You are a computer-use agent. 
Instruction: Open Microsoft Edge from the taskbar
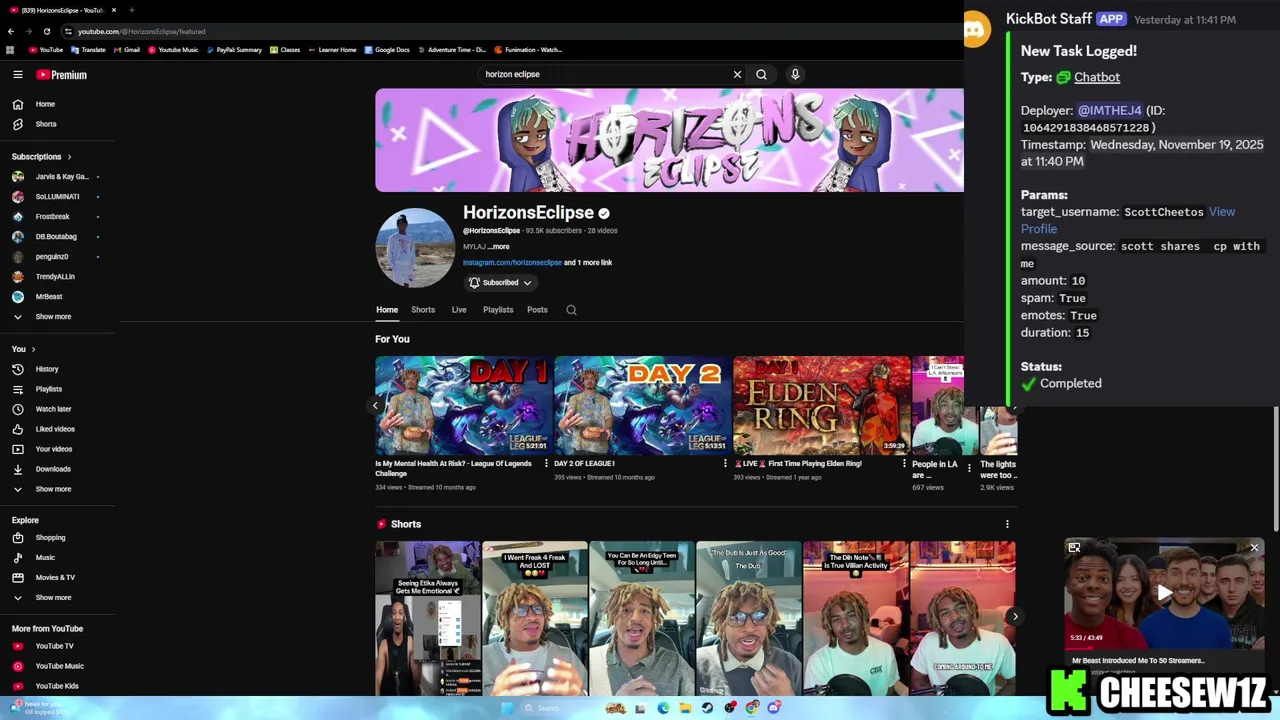tap(663, 708)
